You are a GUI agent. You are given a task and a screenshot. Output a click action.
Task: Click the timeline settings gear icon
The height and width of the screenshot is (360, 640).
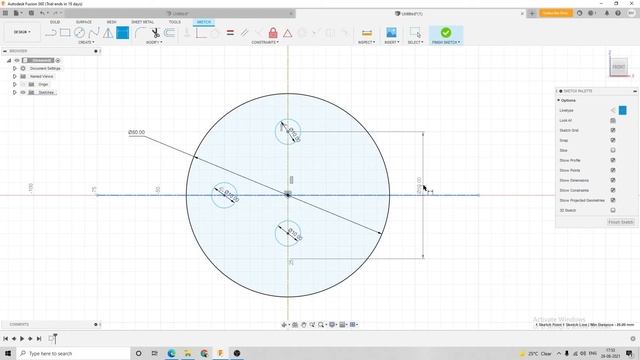pyautogui.click(x=633, y=338)
